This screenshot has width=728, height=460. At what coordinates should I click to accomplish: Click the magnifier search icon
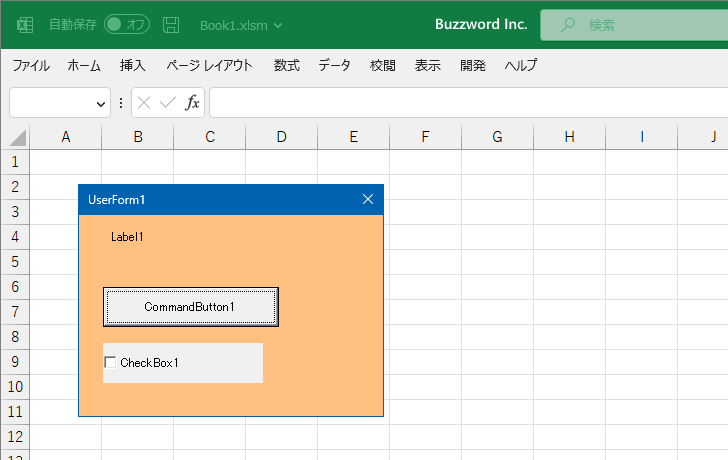pos(568,25)
